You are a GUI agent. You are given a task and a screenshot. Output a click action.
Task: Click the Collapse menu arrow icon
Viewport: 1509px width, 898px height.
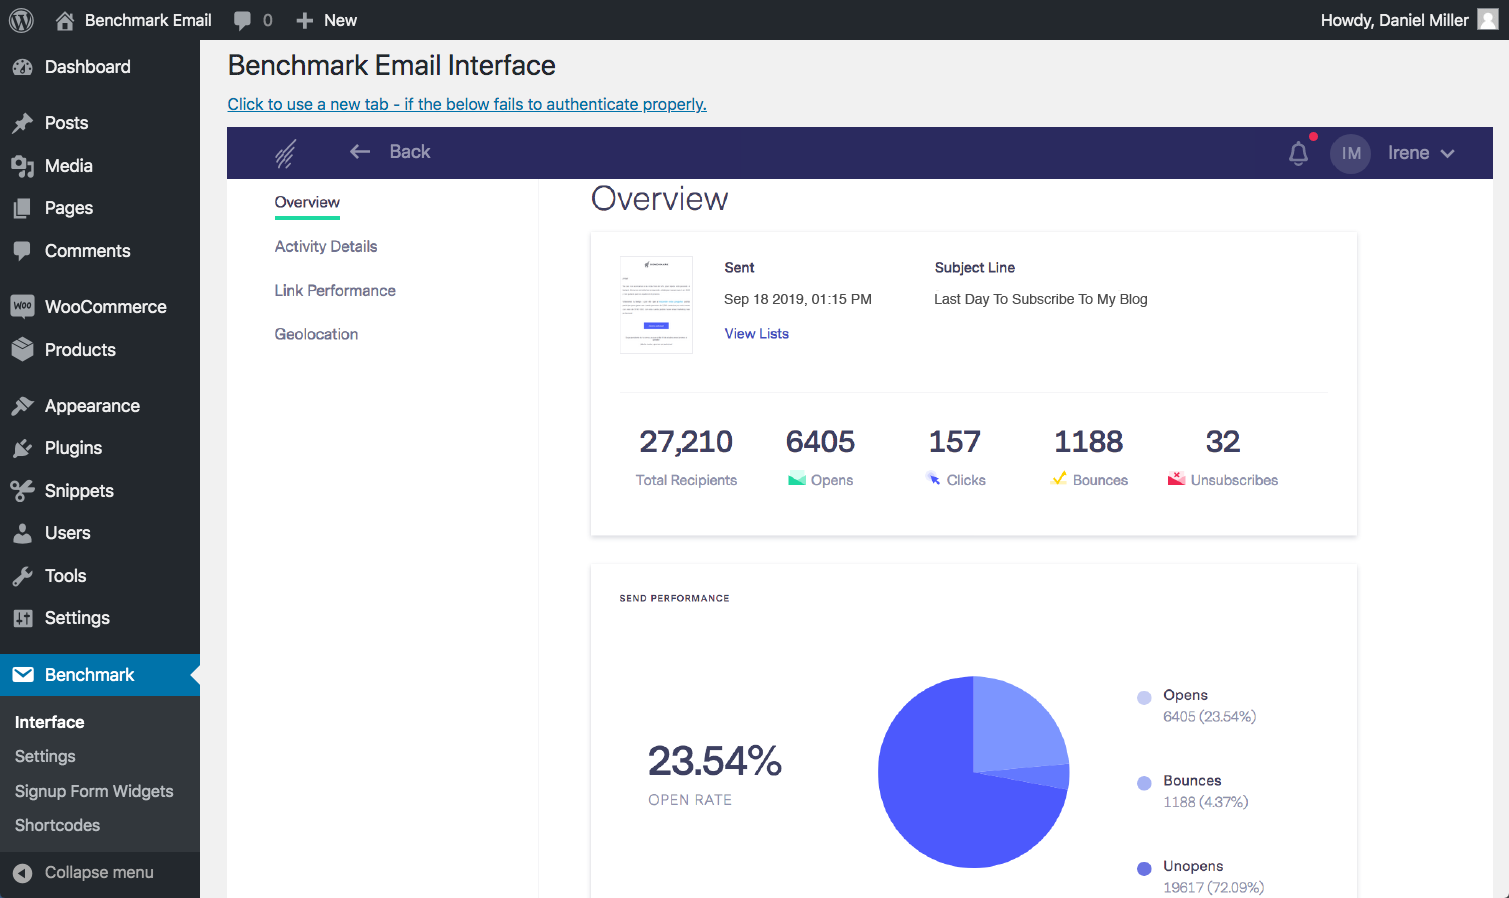click(x=23, y=873)
